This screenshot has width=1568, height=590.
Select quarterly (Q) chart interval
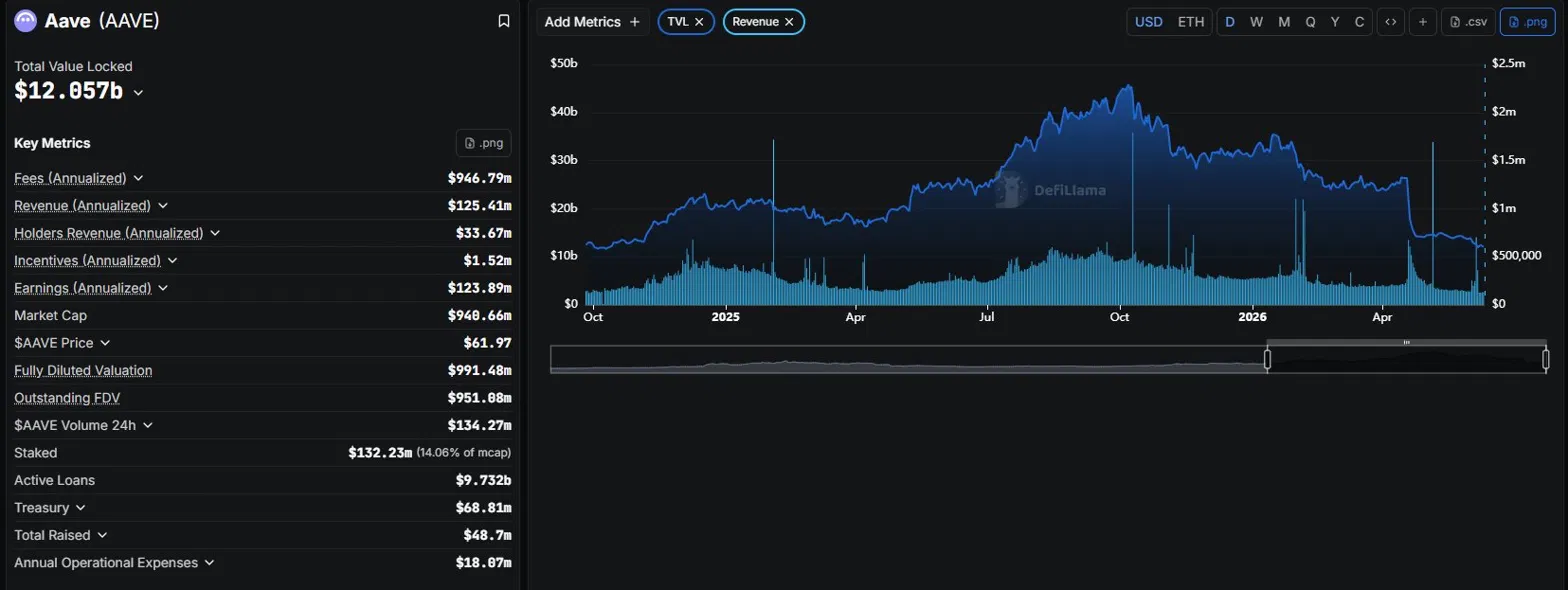click(1310, 21)
